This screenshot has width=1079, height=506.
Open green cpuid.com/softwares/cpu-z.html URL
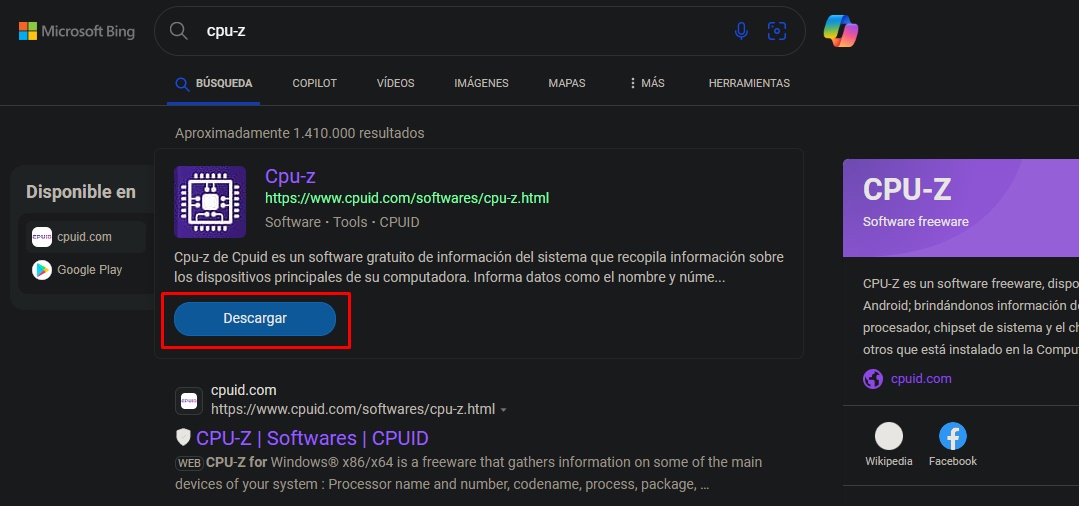pyautogui.click(x=407, y=199)
